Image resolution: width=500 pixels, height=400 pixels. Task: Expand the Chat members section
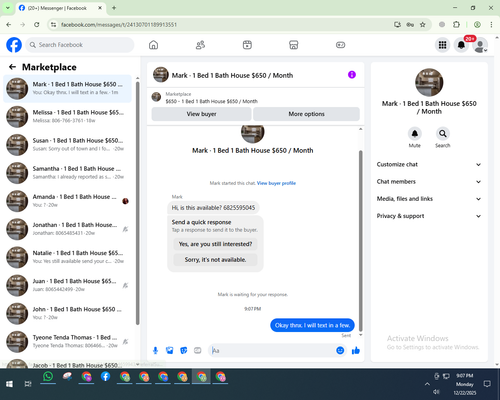(x=429, y=182)
